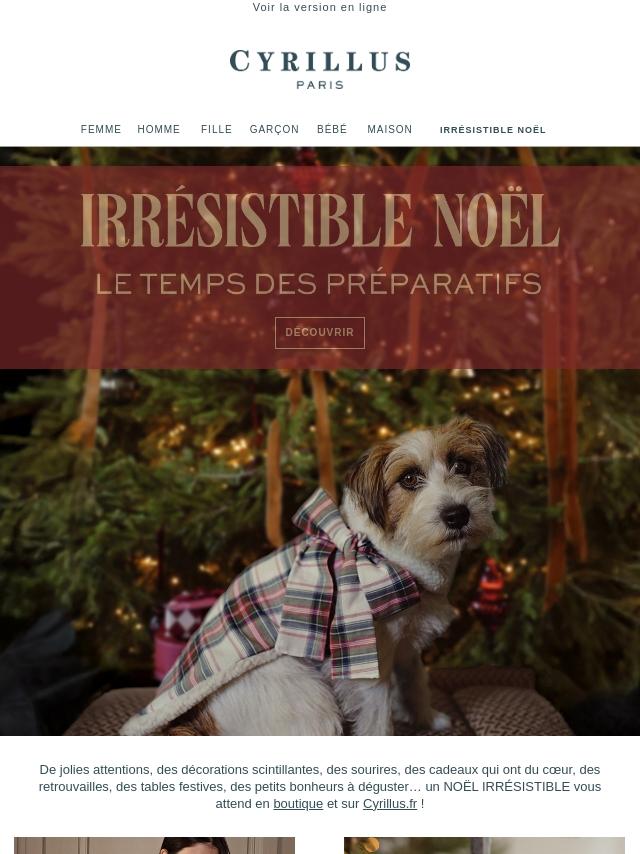The image size is (640, 854).
Task: Open the bottom-left product image preview
Action: coord(154,845)
